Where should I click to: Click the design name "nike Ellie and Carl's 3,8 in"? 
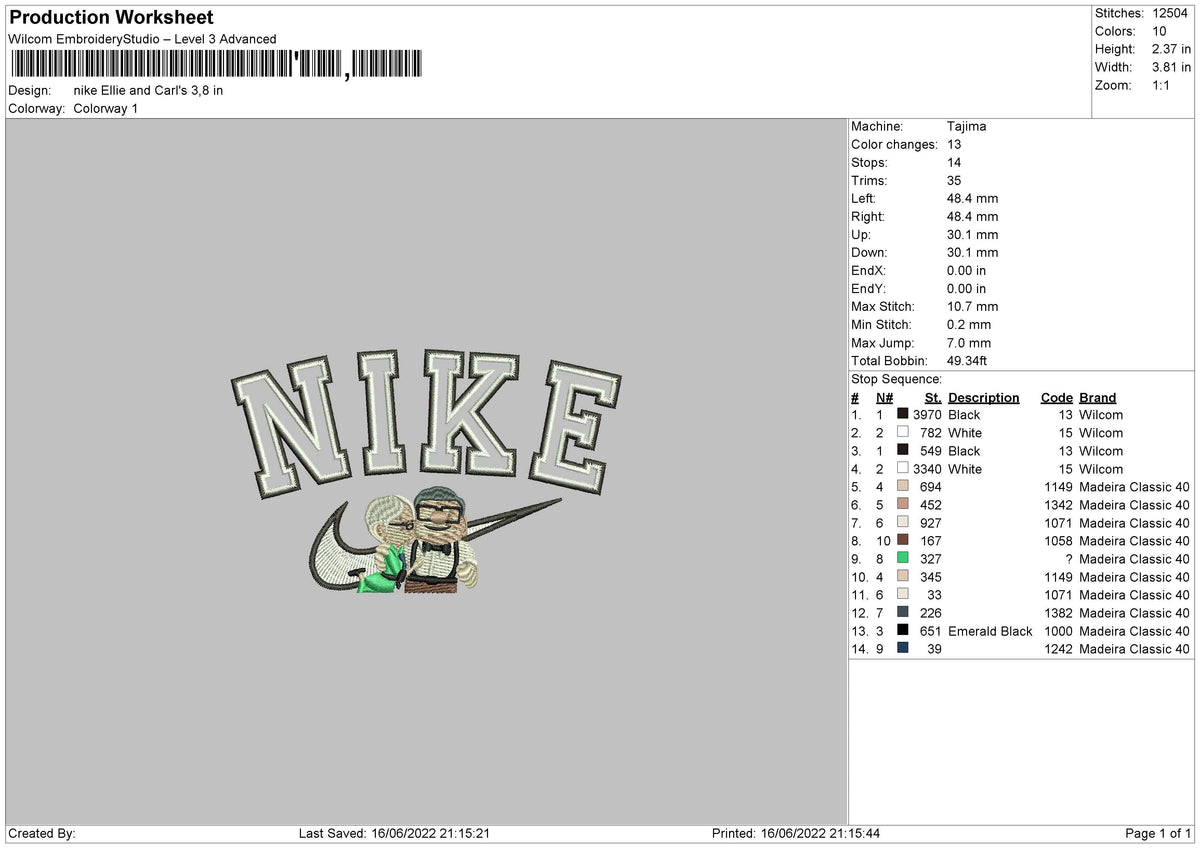coord(148,90)
